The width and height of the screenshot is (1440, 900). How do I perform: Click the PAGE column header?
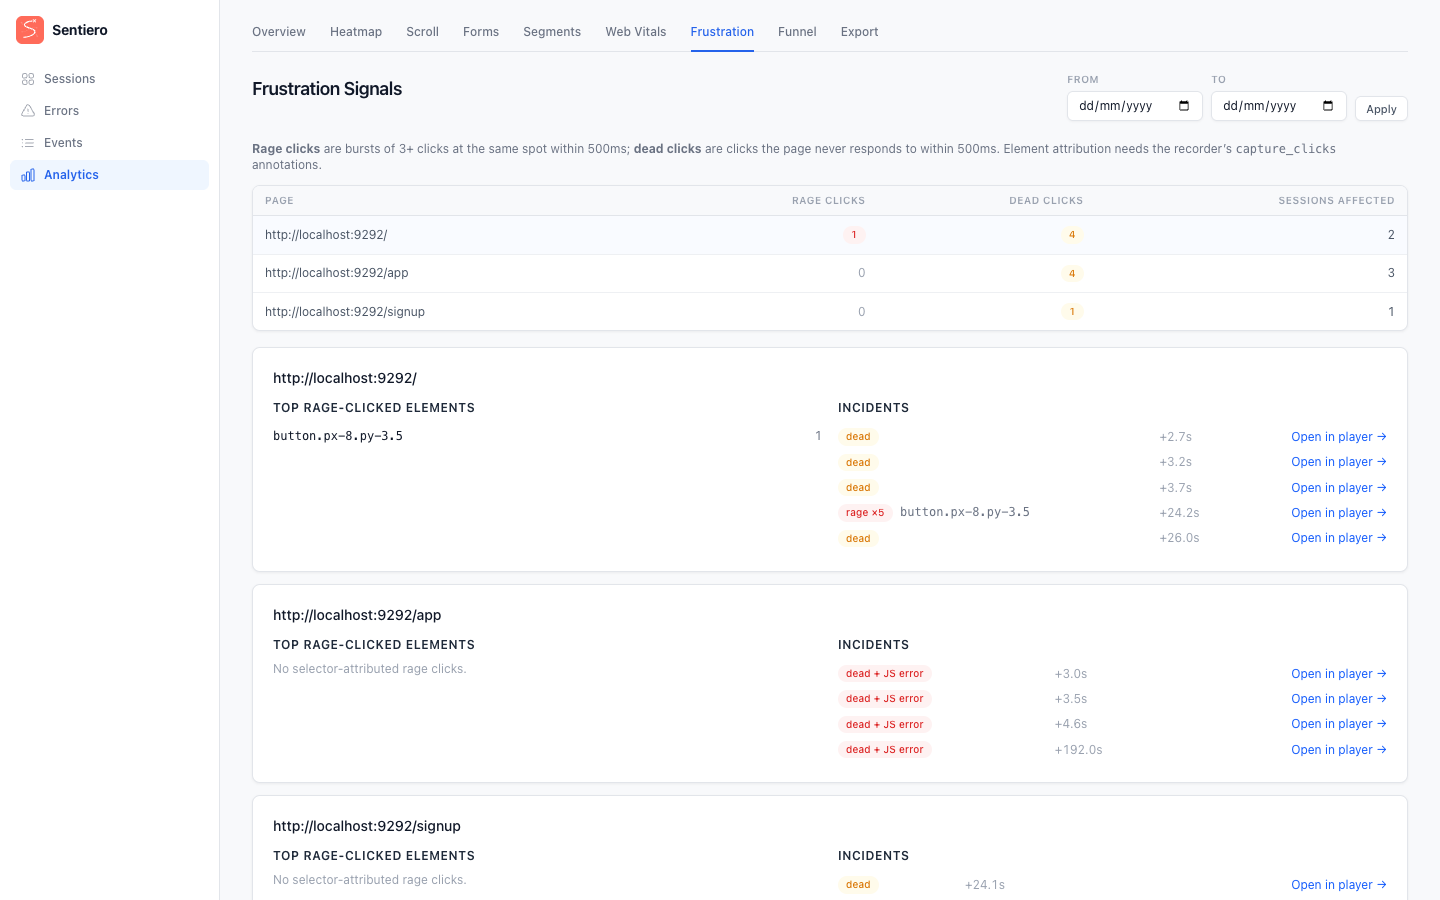click(279, 201)
